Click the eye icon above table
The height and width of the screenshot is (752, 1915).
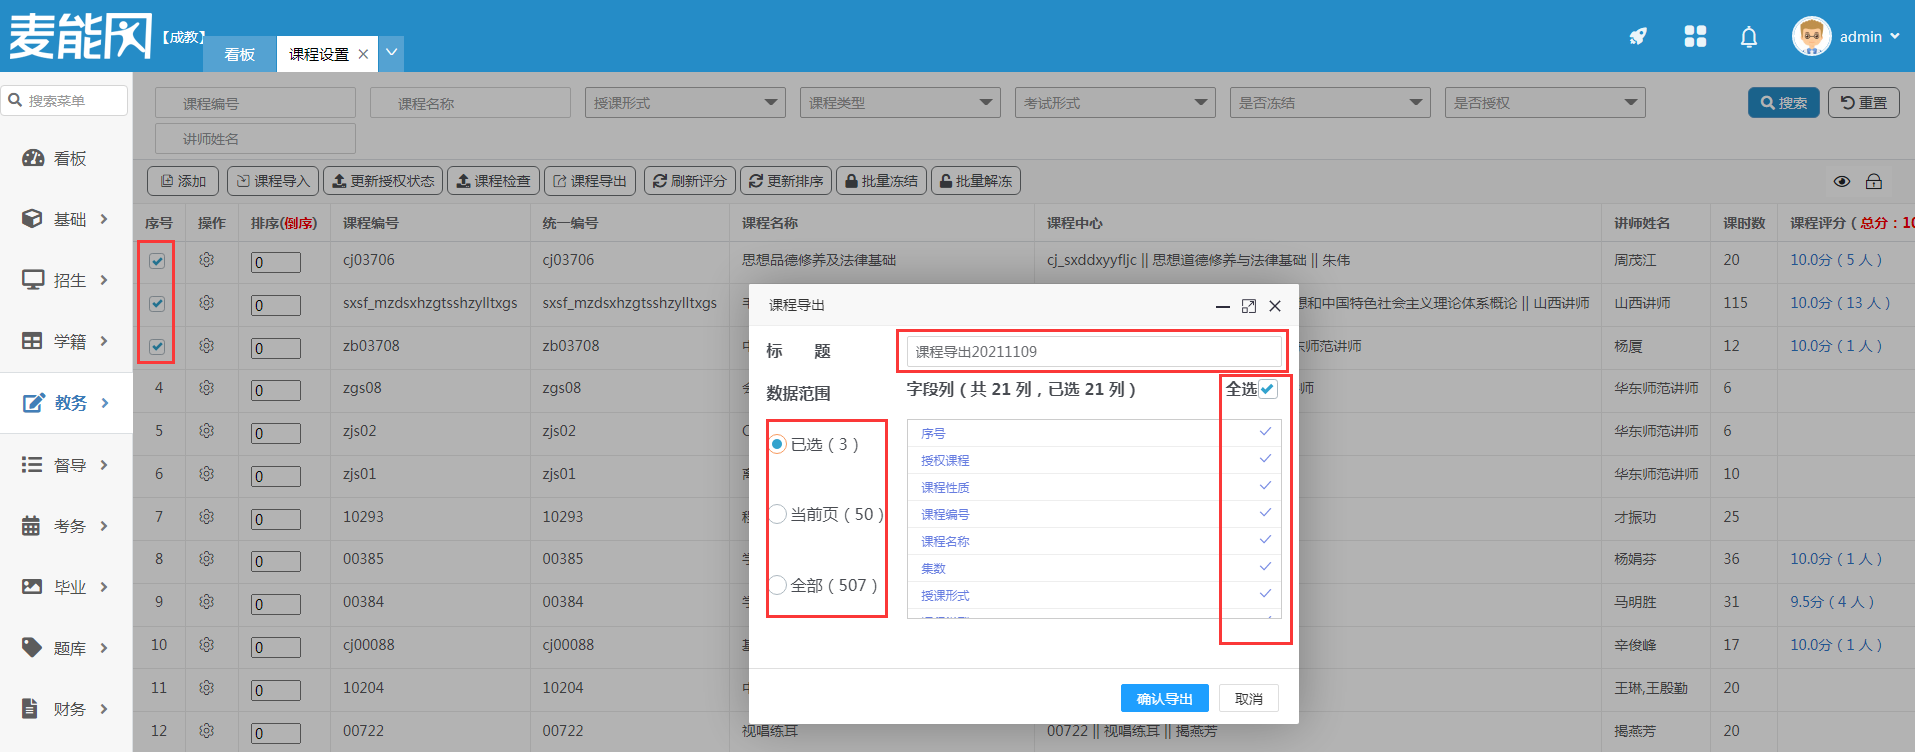pos(1842,181)
